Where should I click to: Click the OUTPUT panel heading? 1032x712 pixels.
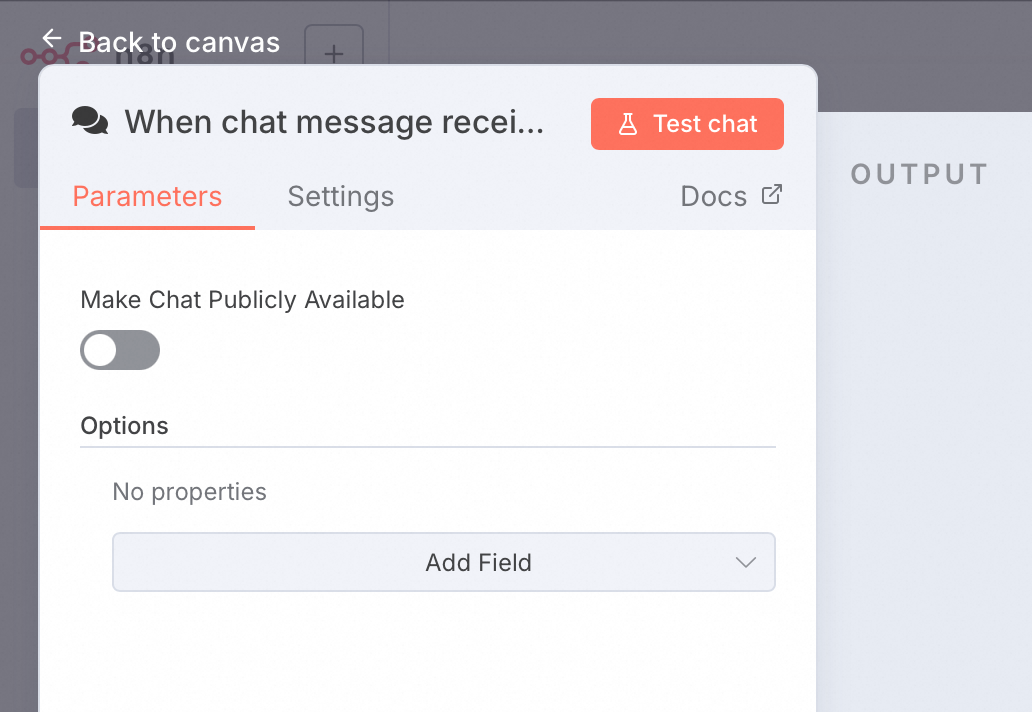pyautogui.click(x=919, y=174)
